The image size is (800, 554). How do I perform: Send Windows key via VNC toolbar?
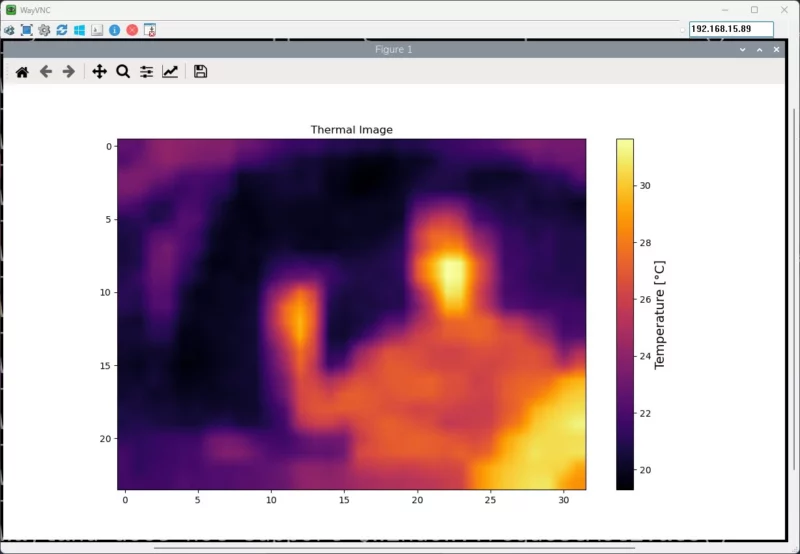click(x=79, y=30)
